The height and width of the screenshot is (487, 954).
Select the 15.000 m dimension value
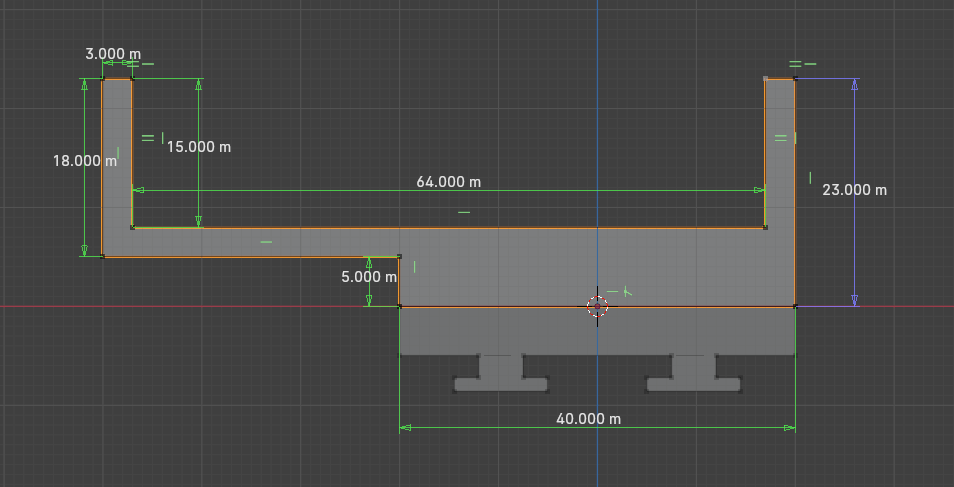click(198, 147)
